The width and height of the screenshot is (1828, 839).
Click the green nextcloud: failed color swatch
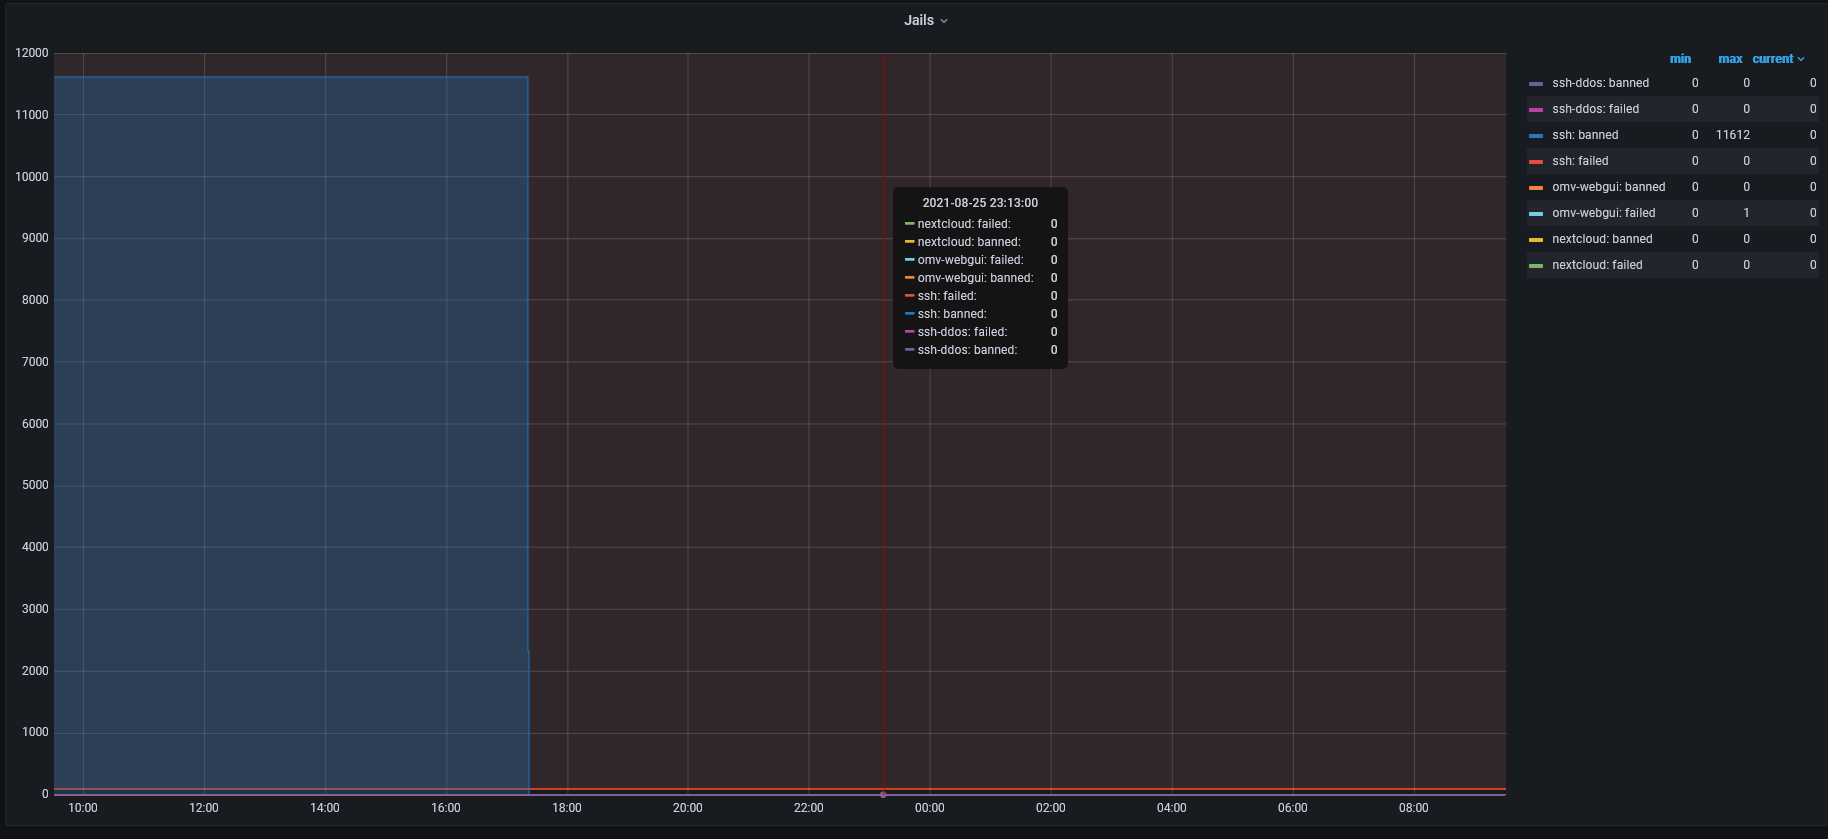(1536, 266)
